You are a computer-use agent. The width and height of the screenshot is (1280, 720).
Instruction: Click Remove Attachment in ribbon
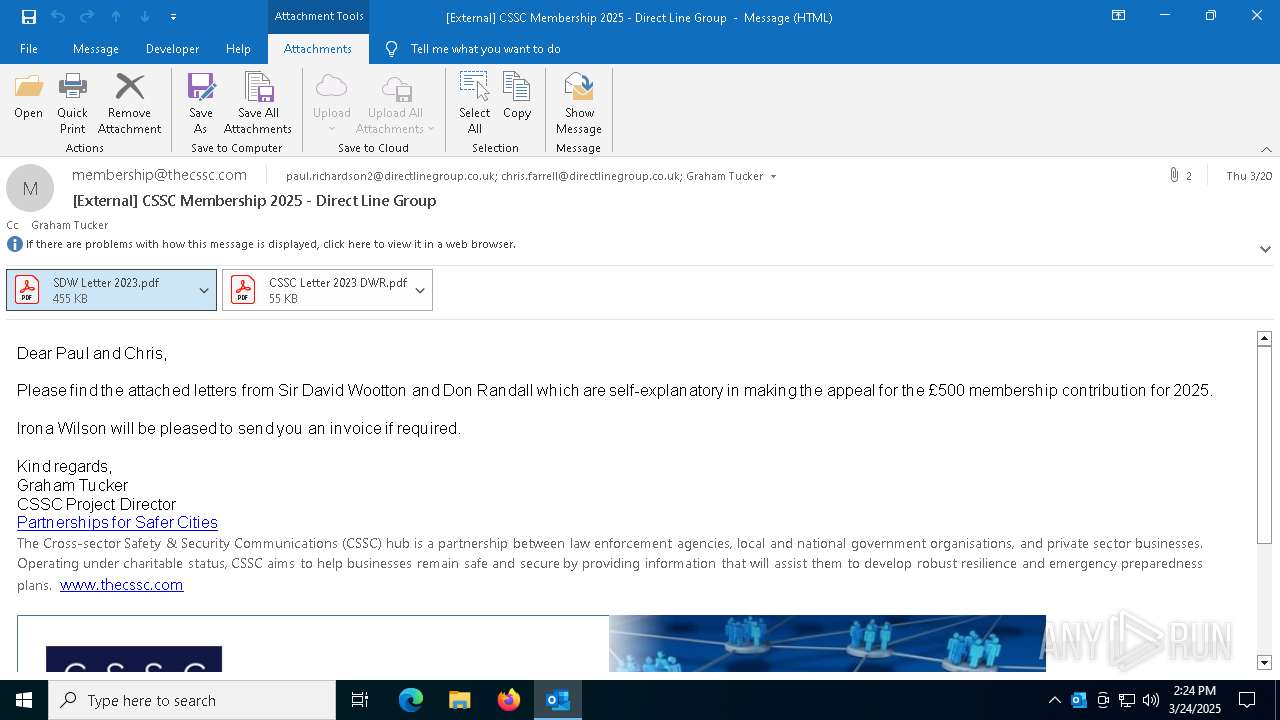(x=129, y=104)
